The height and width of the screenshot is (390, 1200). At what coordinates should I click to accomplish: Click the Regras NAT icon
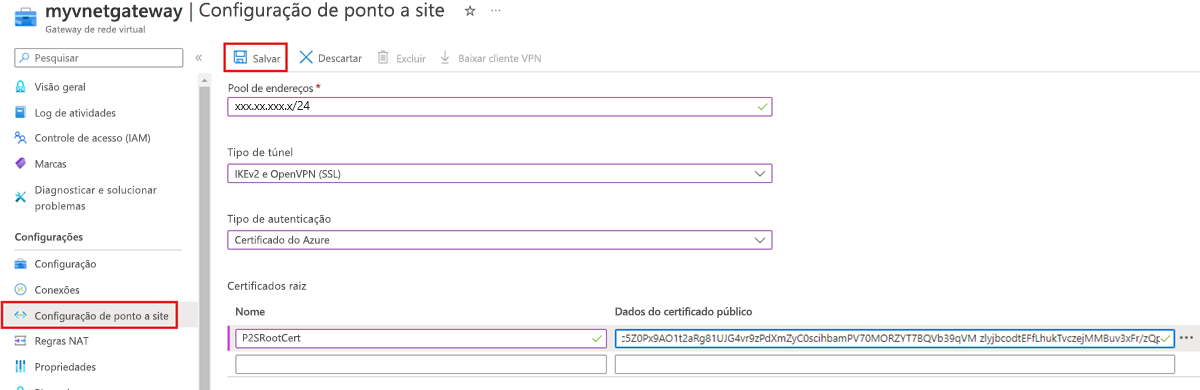(x=21, y=341)
